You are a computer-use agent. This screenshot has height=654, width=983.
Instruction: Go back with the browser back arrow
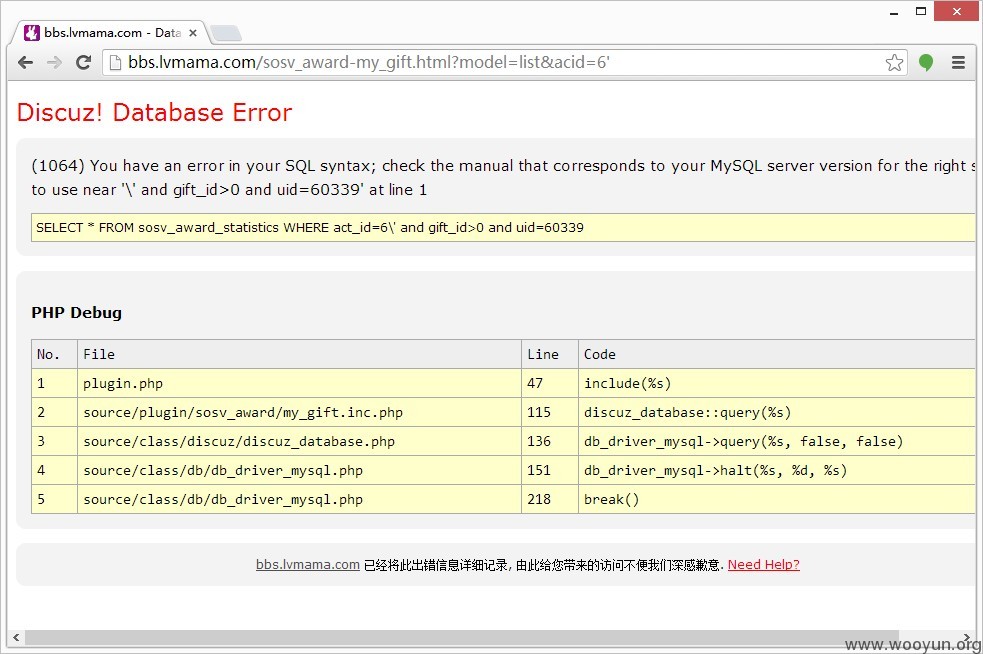(25, 62)
